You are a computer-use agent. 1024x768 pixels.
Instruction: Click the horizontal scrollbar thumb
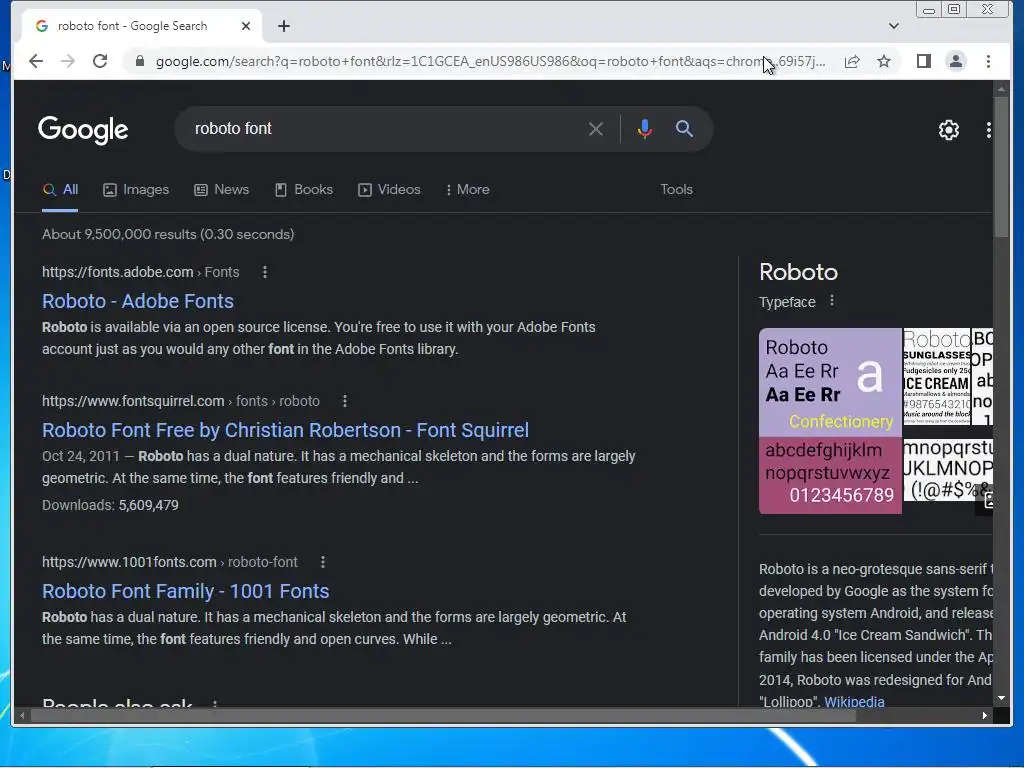[443, 716]
